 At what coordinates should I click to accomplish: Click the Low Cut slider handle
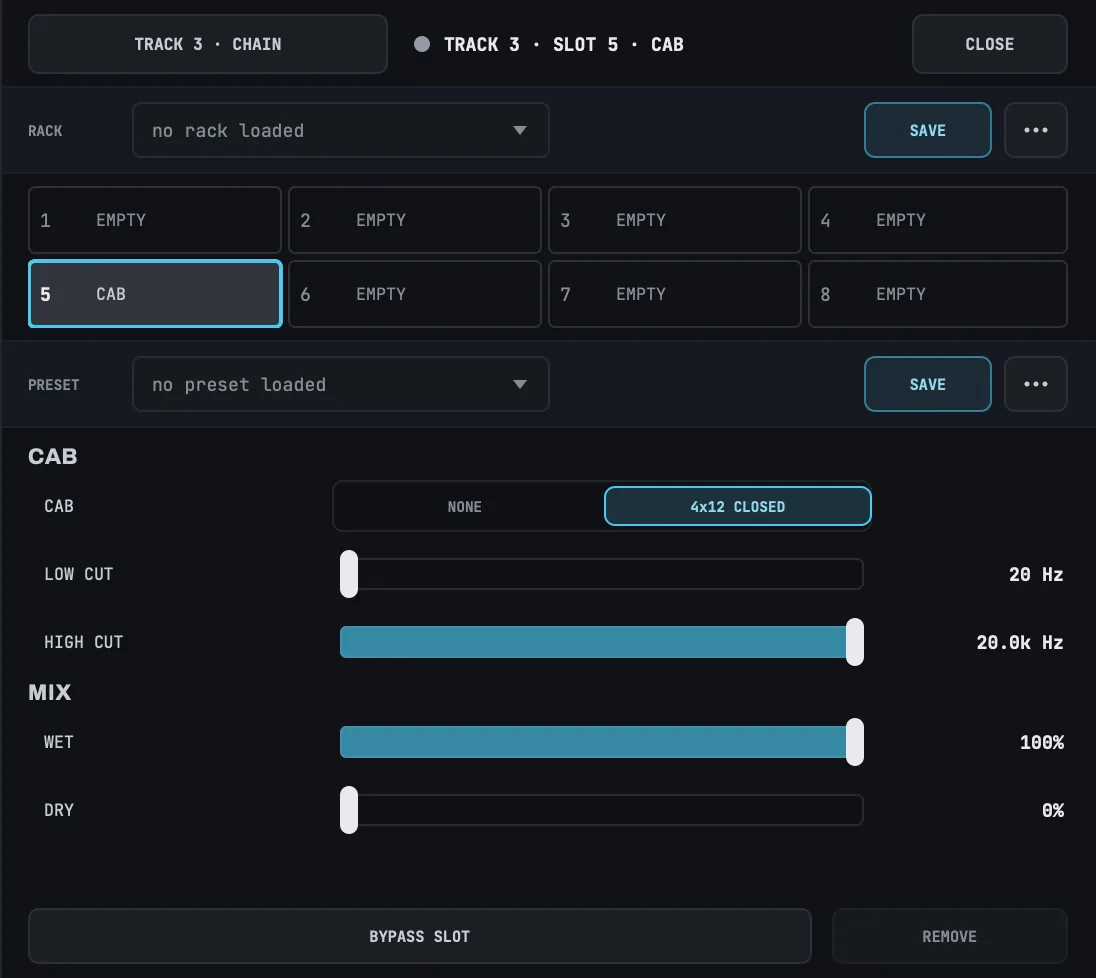pyautogui.click(x=349, y=574)
